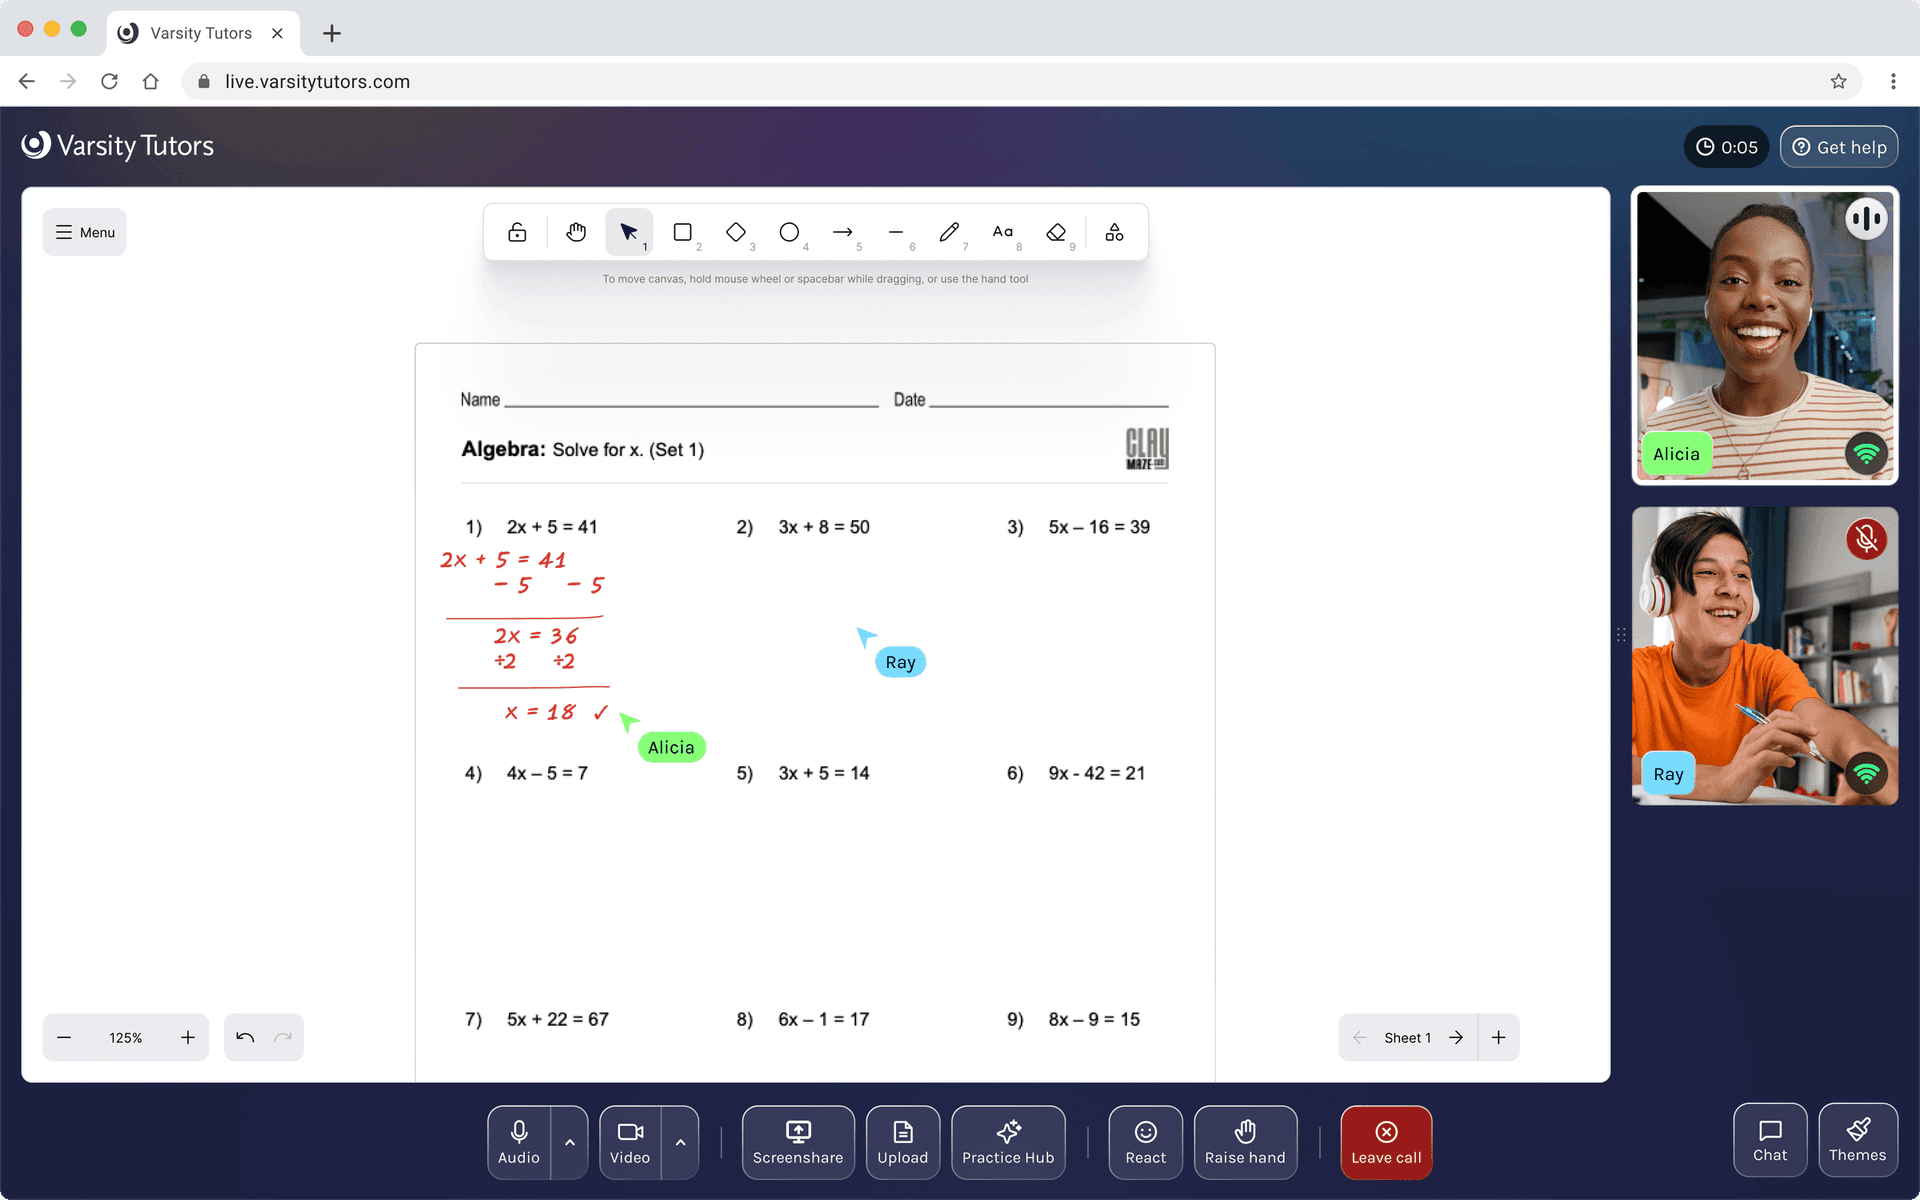
Task: Expand video options chevron
Action: tap(680, 1142)
